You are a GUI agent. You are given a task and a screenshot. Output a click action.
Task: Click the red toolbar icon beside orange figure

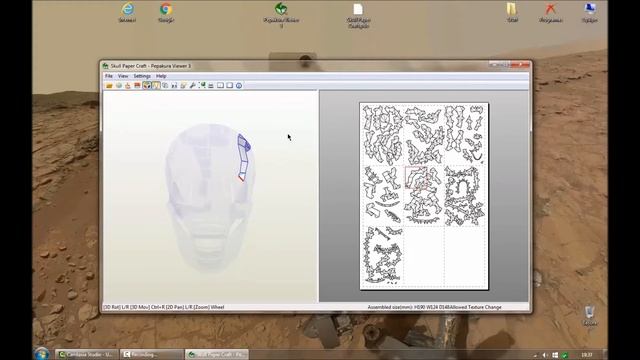[x=137, y=85]
